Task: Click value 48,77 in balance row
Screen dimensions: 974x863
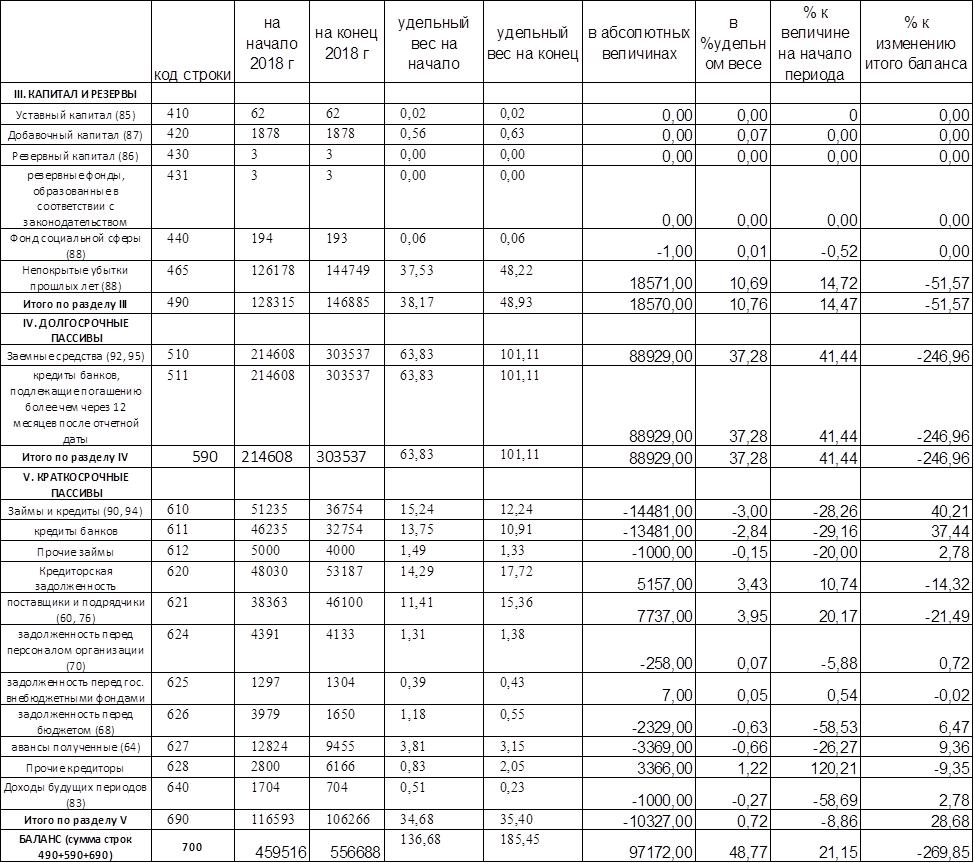Action: (x=733, y=846)
